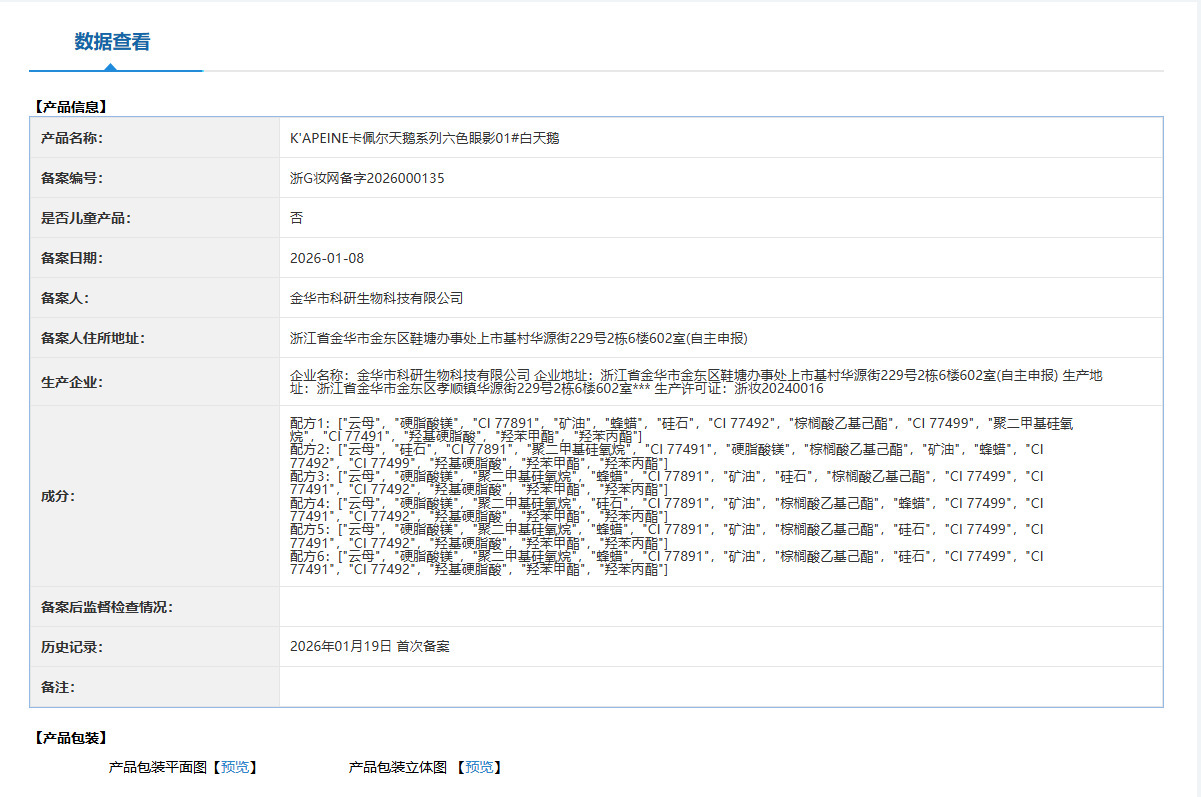This screenshot has height=797, width=1201.
Task: Click the 备案人 row label
Action: pyautogui.click(x=65, y=298)
